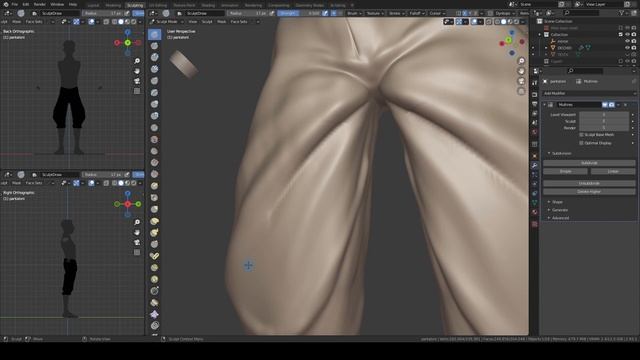The width and height of the screenshot is (640, 360).
Task: Click zoom gizmo in Back Orthographic viewport
Action: (x=137, y=61)
